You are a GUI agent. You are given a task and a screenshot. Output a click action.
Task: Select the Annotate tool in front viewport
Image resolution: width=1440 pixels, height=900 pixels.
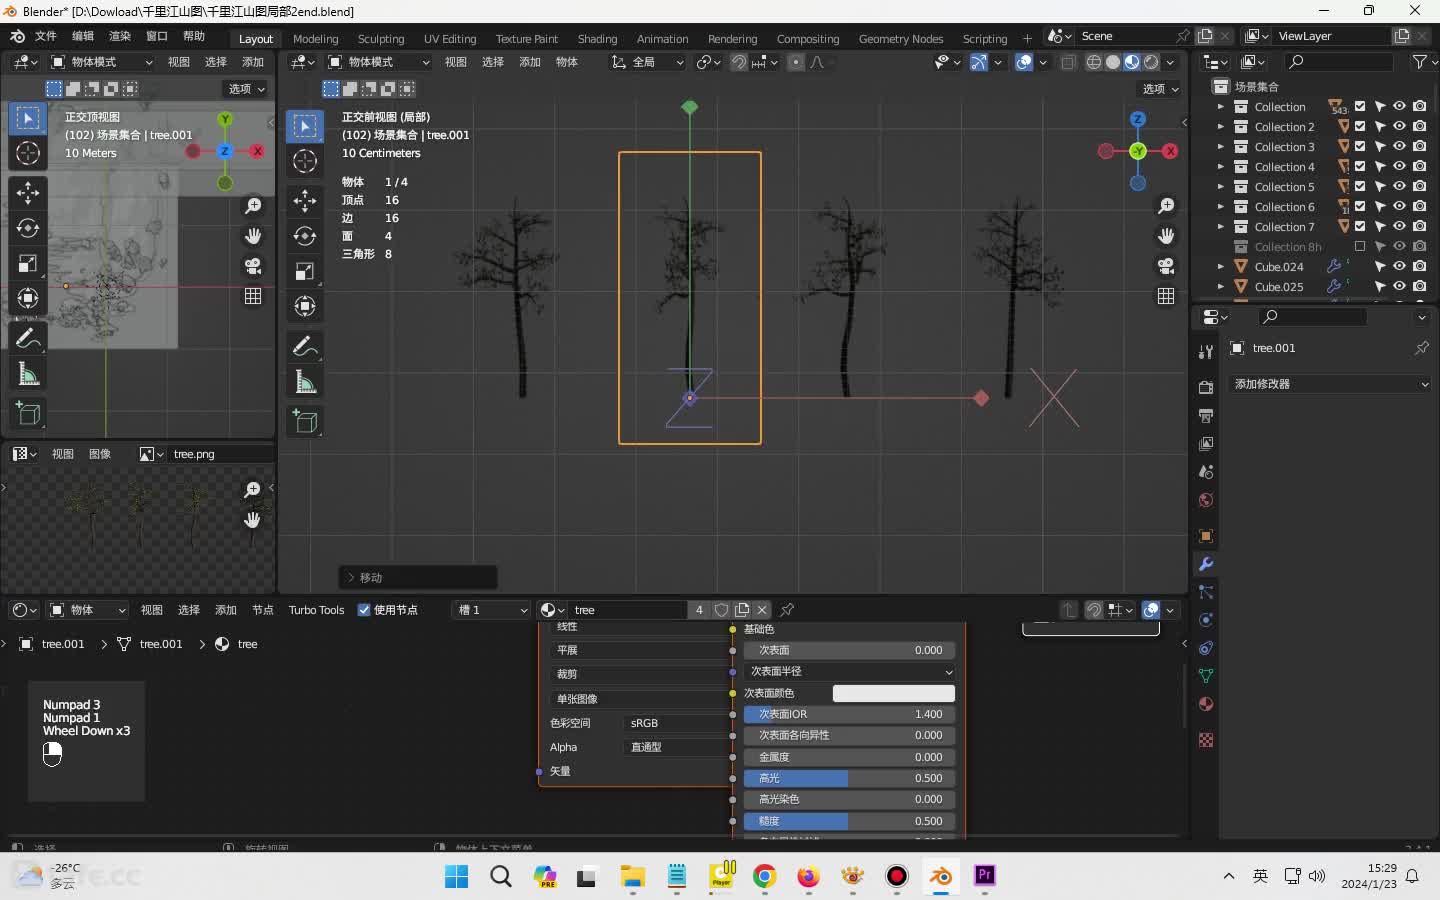click(x=305, y=347)
